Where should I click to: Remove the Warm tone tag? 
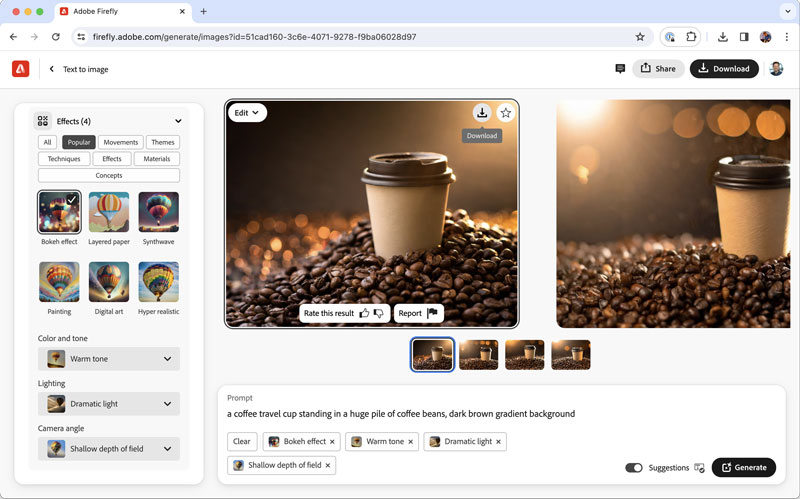[410, 442]
